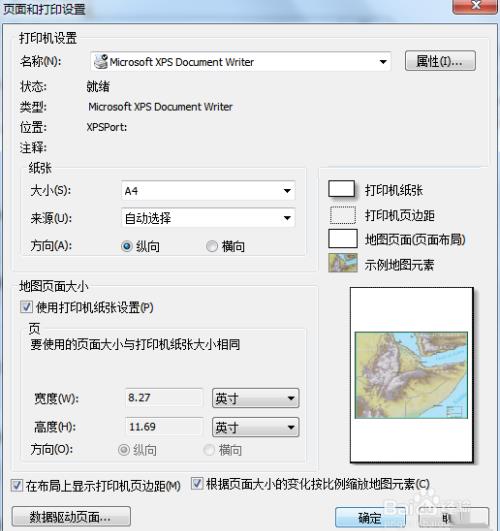Click the partially hidden 取消 button

(x=453, y=517)
